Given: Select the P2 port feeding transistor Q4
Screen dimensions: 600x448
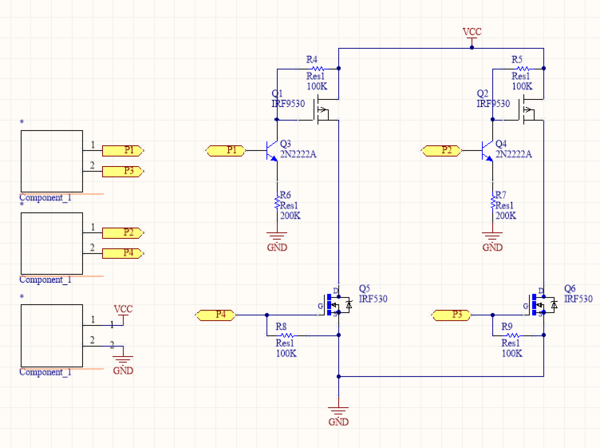Looking at the screenshot, I should (443, 150).
